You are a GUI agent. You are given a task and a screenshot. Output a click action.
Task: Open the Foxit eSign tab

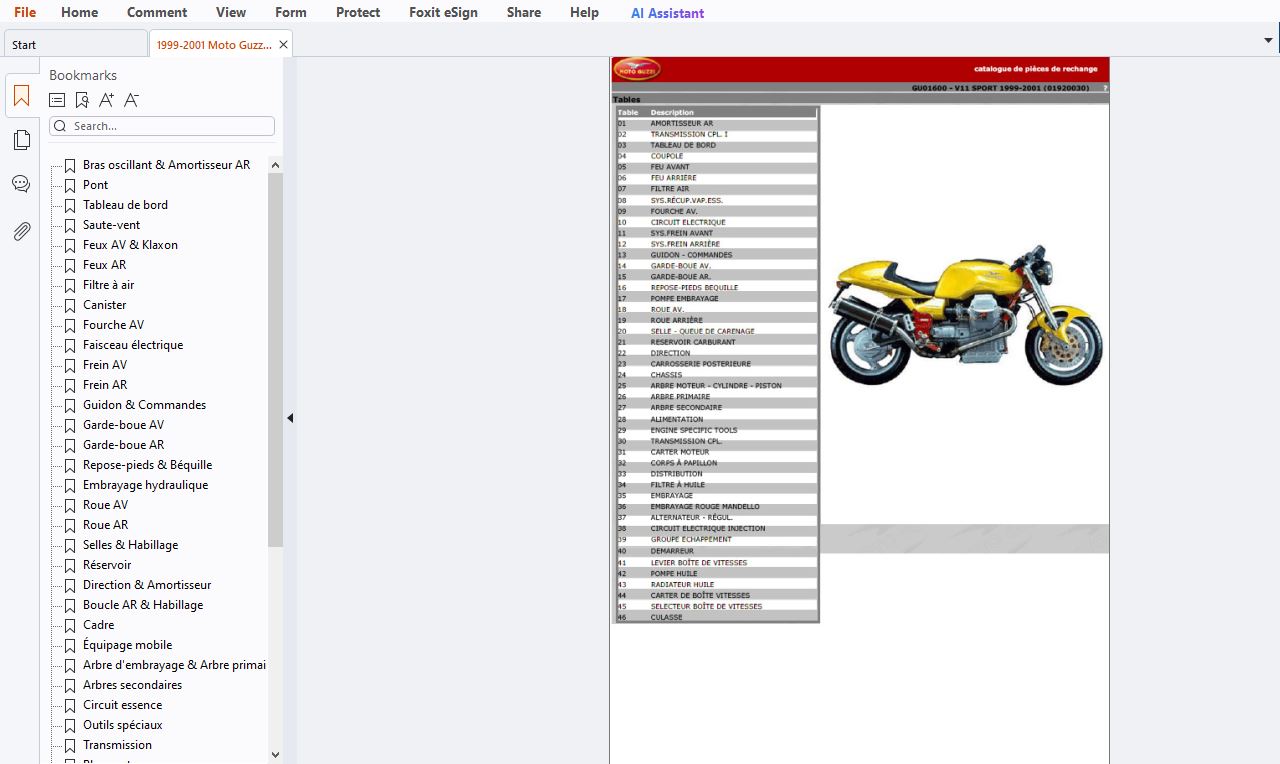tap(443, 12)
